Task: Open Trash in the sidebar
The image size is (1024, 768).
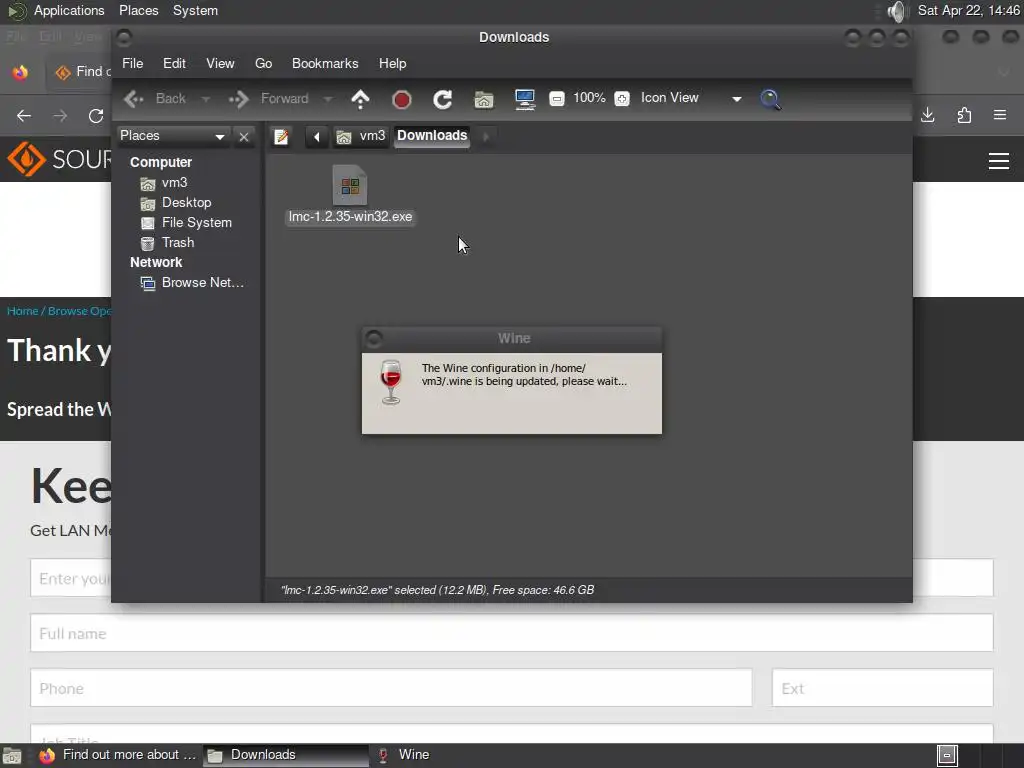Action: (x=167, y=243)
